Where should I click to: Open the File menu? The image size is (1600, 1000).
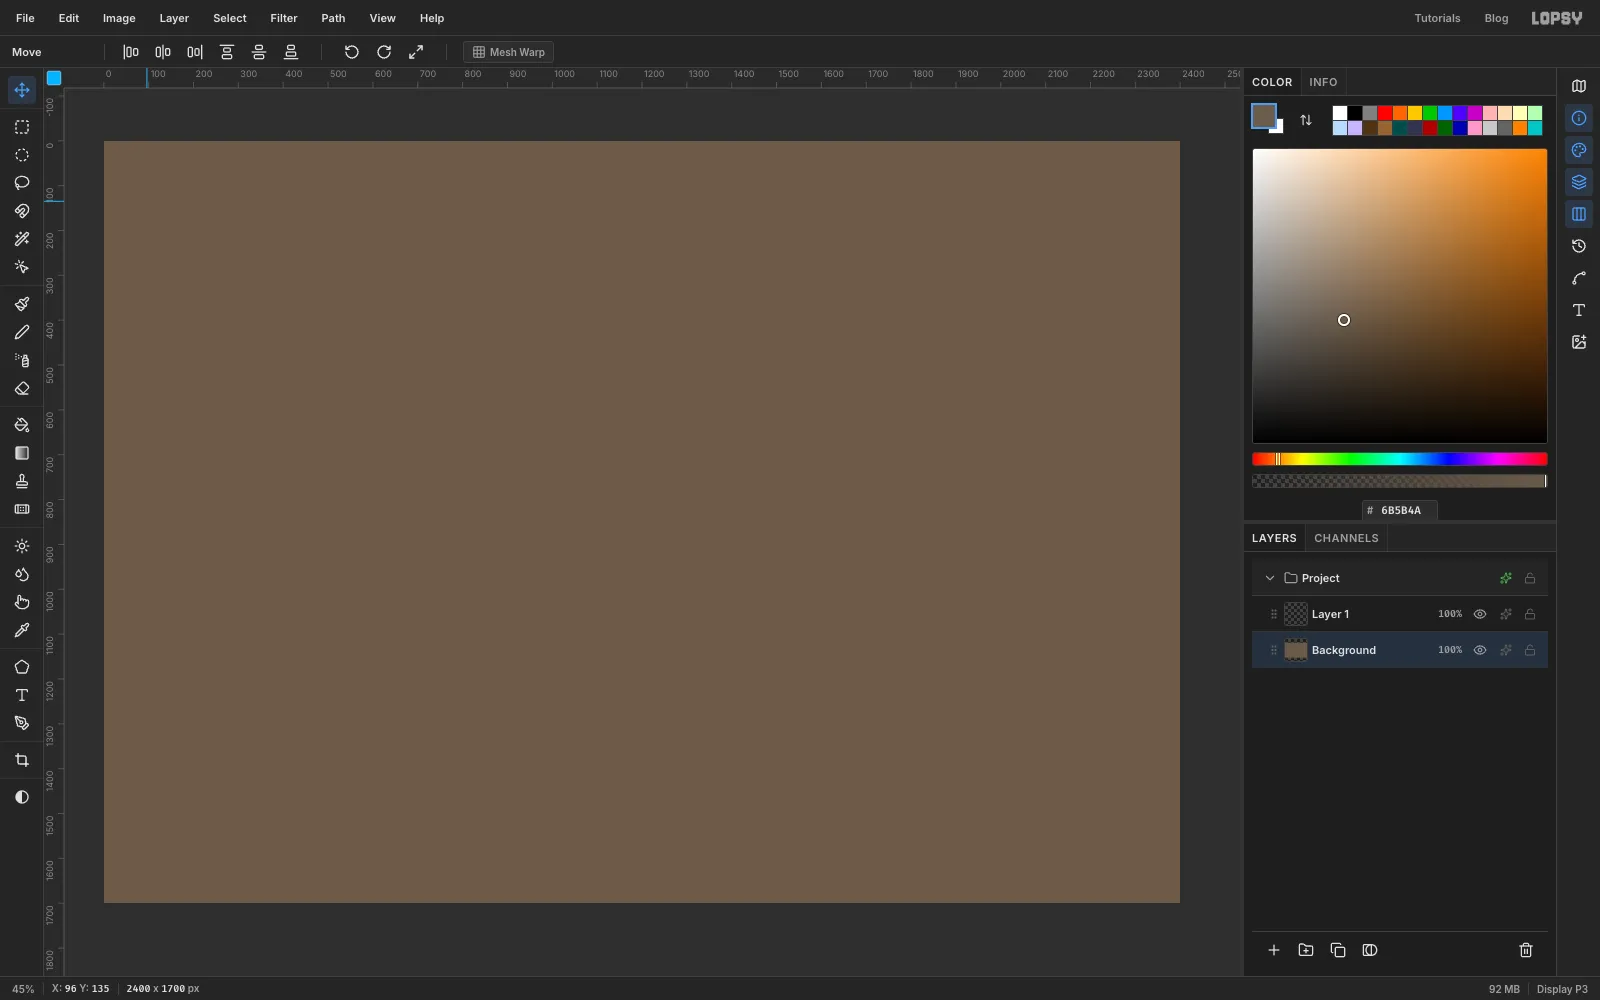click(x=25, y=18)
